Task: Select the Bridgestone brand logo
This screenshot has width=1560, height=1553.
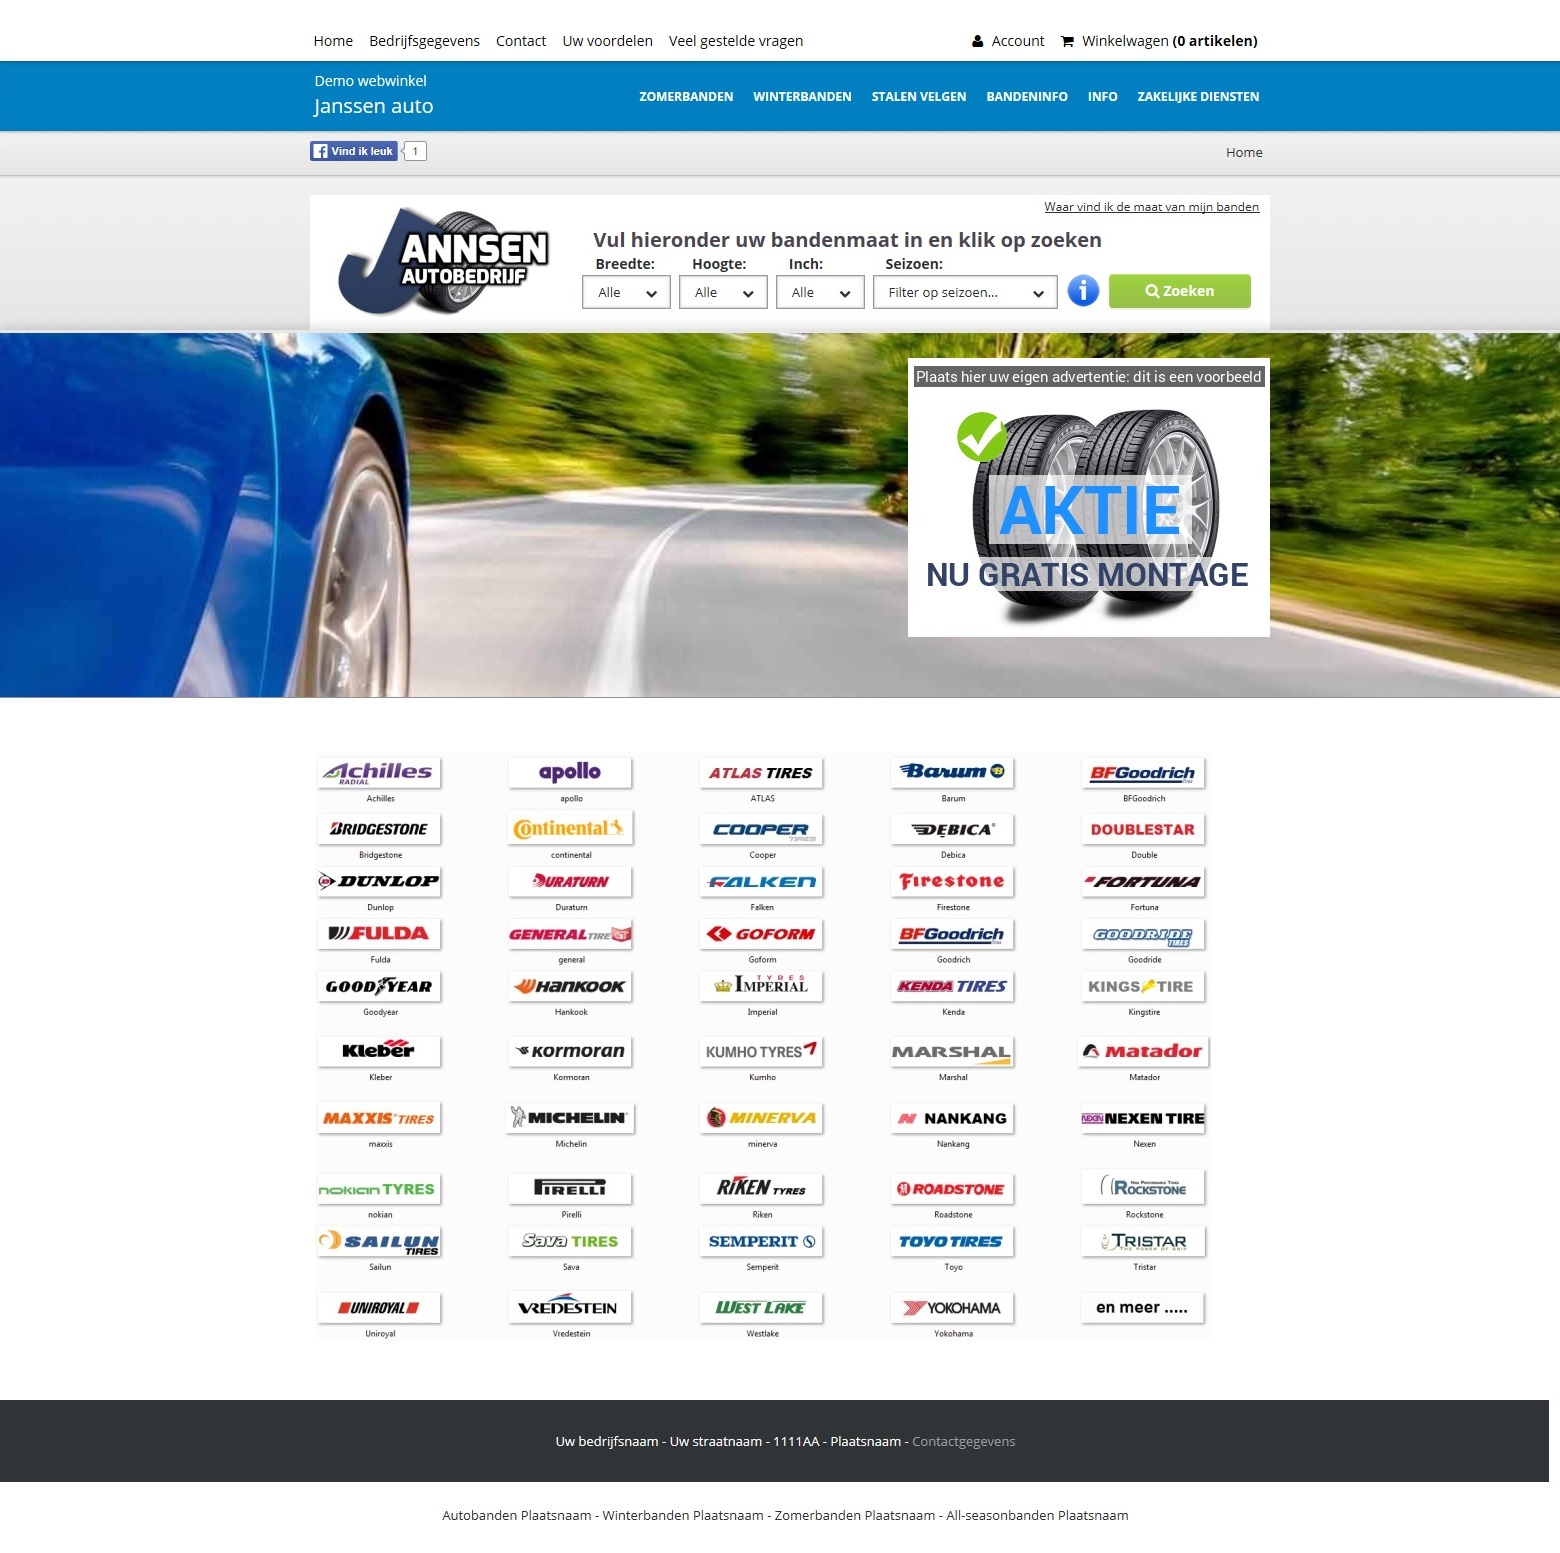Action: tap(380, 829)
